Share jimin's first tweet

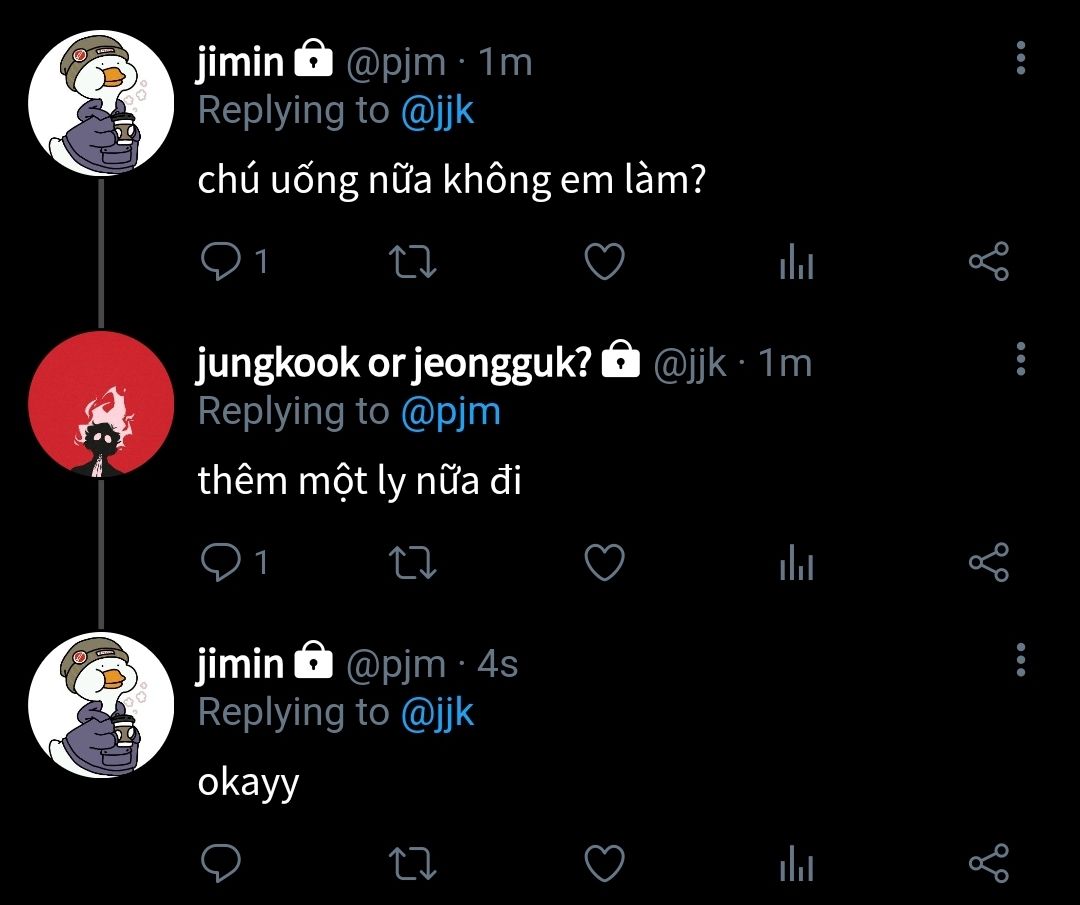[989, 263]
